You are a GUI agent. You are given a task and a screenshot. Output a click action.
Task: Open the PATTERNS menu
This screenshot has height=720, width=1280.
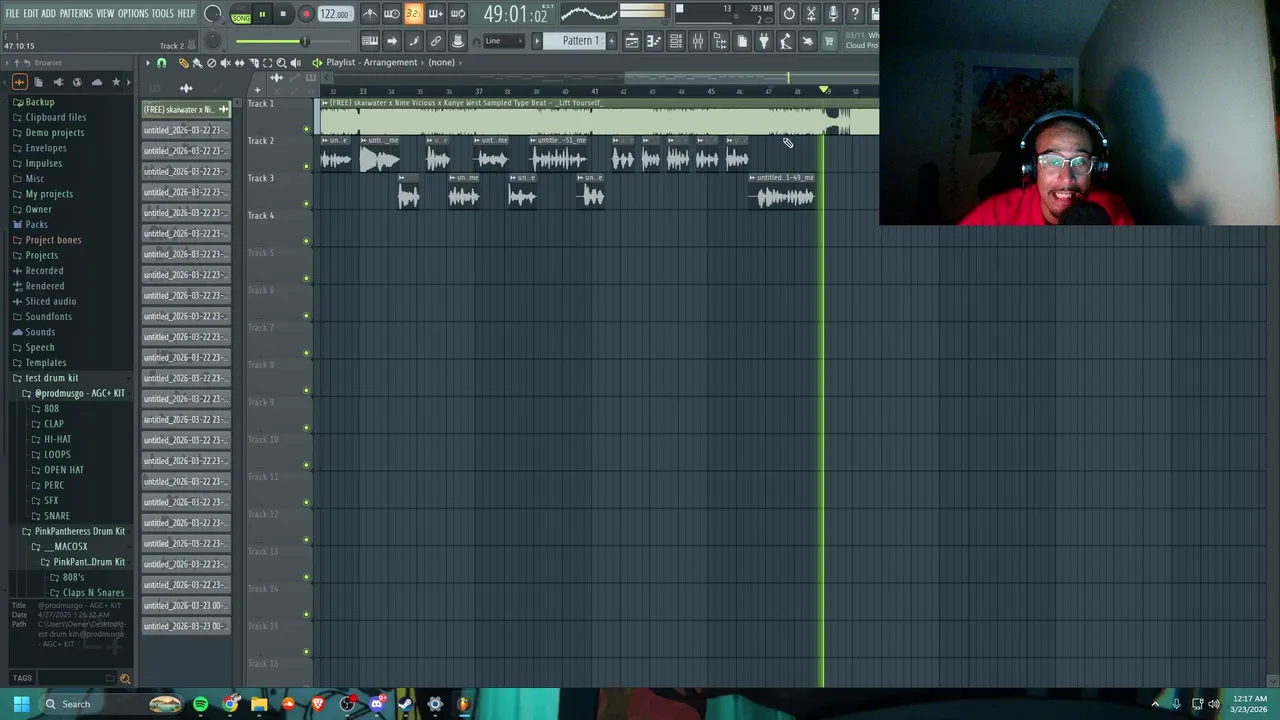click(76, 14)
